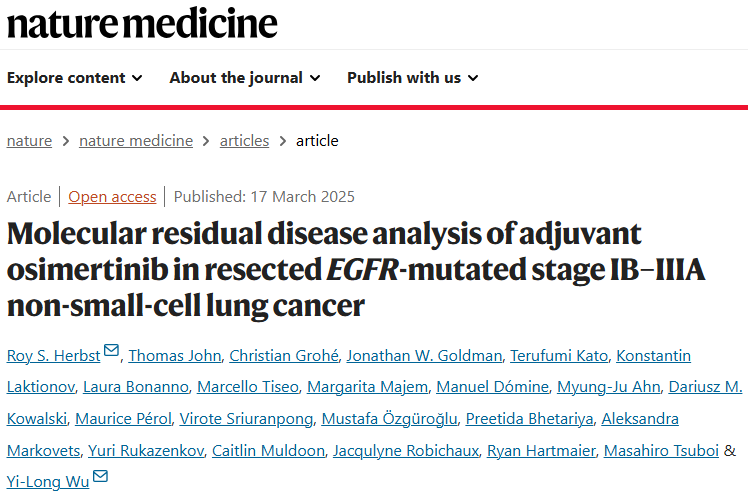The width and height of the screenshot is (748, 497).
Task: Expand the Explore content dropdown
Action: tap(74, 78)
